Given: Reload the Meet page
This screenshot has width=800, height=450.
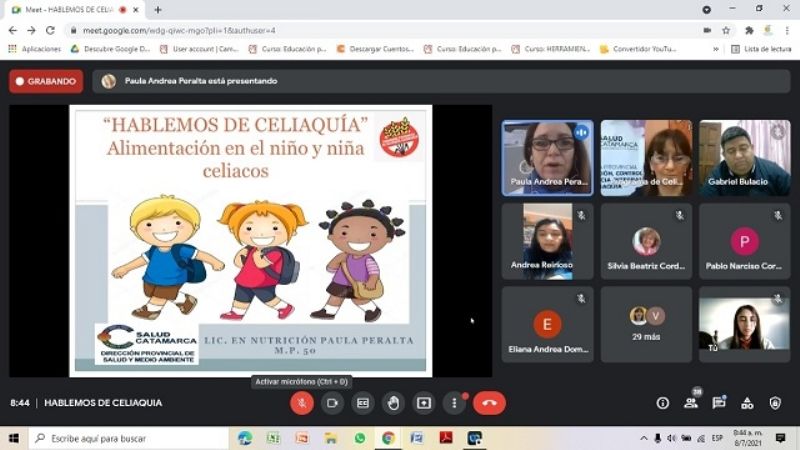Looking at the screenshot, I should [50, 31].
